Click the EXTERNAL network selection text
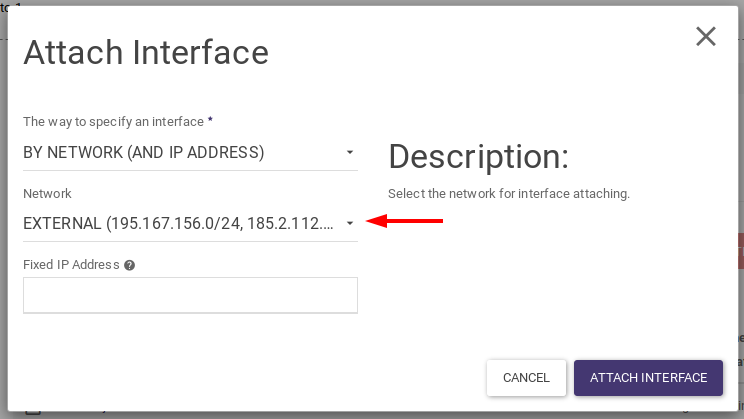The image size is (744, 419). tap(176, 223)
